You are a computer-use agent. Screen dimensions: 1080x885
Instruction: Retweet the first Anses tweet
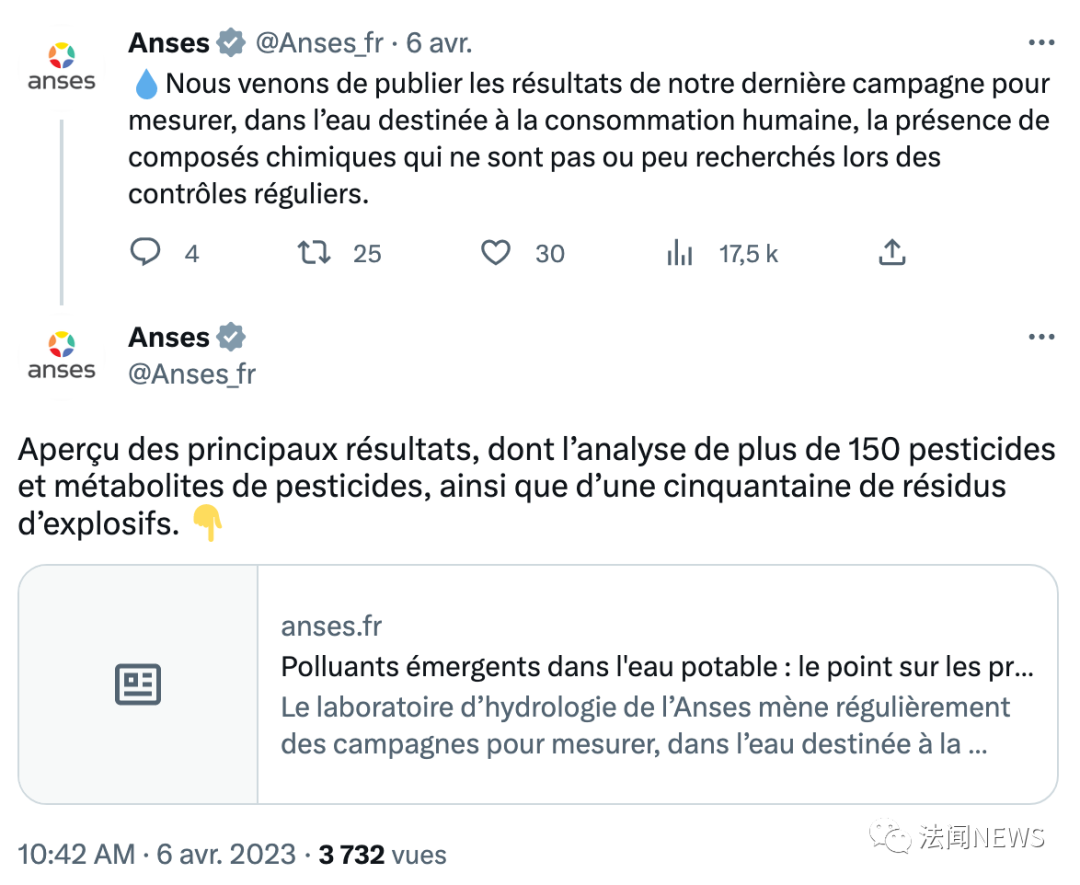click(315, 253)
